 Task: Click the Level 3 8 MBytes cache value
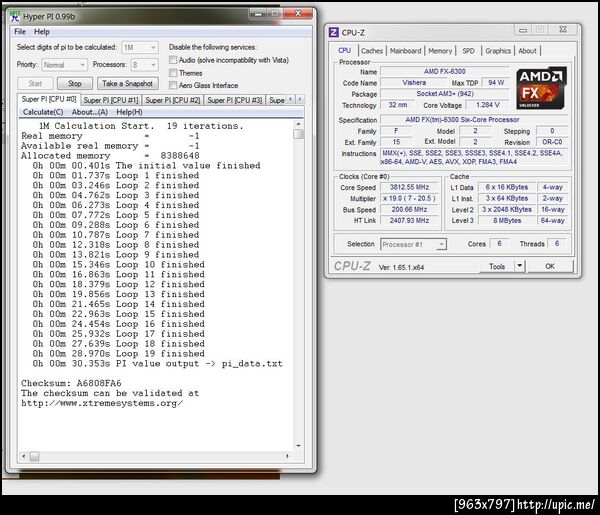pyautogui.click(x=507, y=220)
